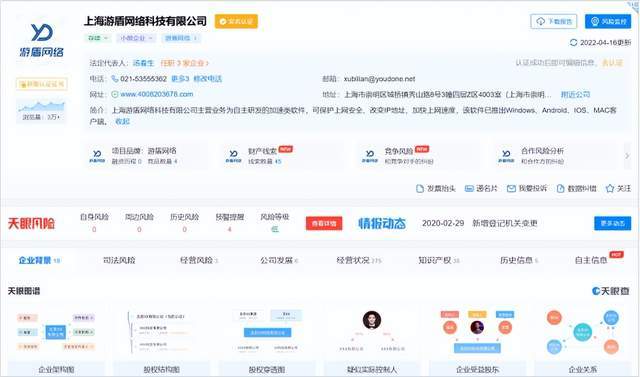640x377 pixels.
Task: Click the blue 更多动态 button
Action: [x=613, y=223]
